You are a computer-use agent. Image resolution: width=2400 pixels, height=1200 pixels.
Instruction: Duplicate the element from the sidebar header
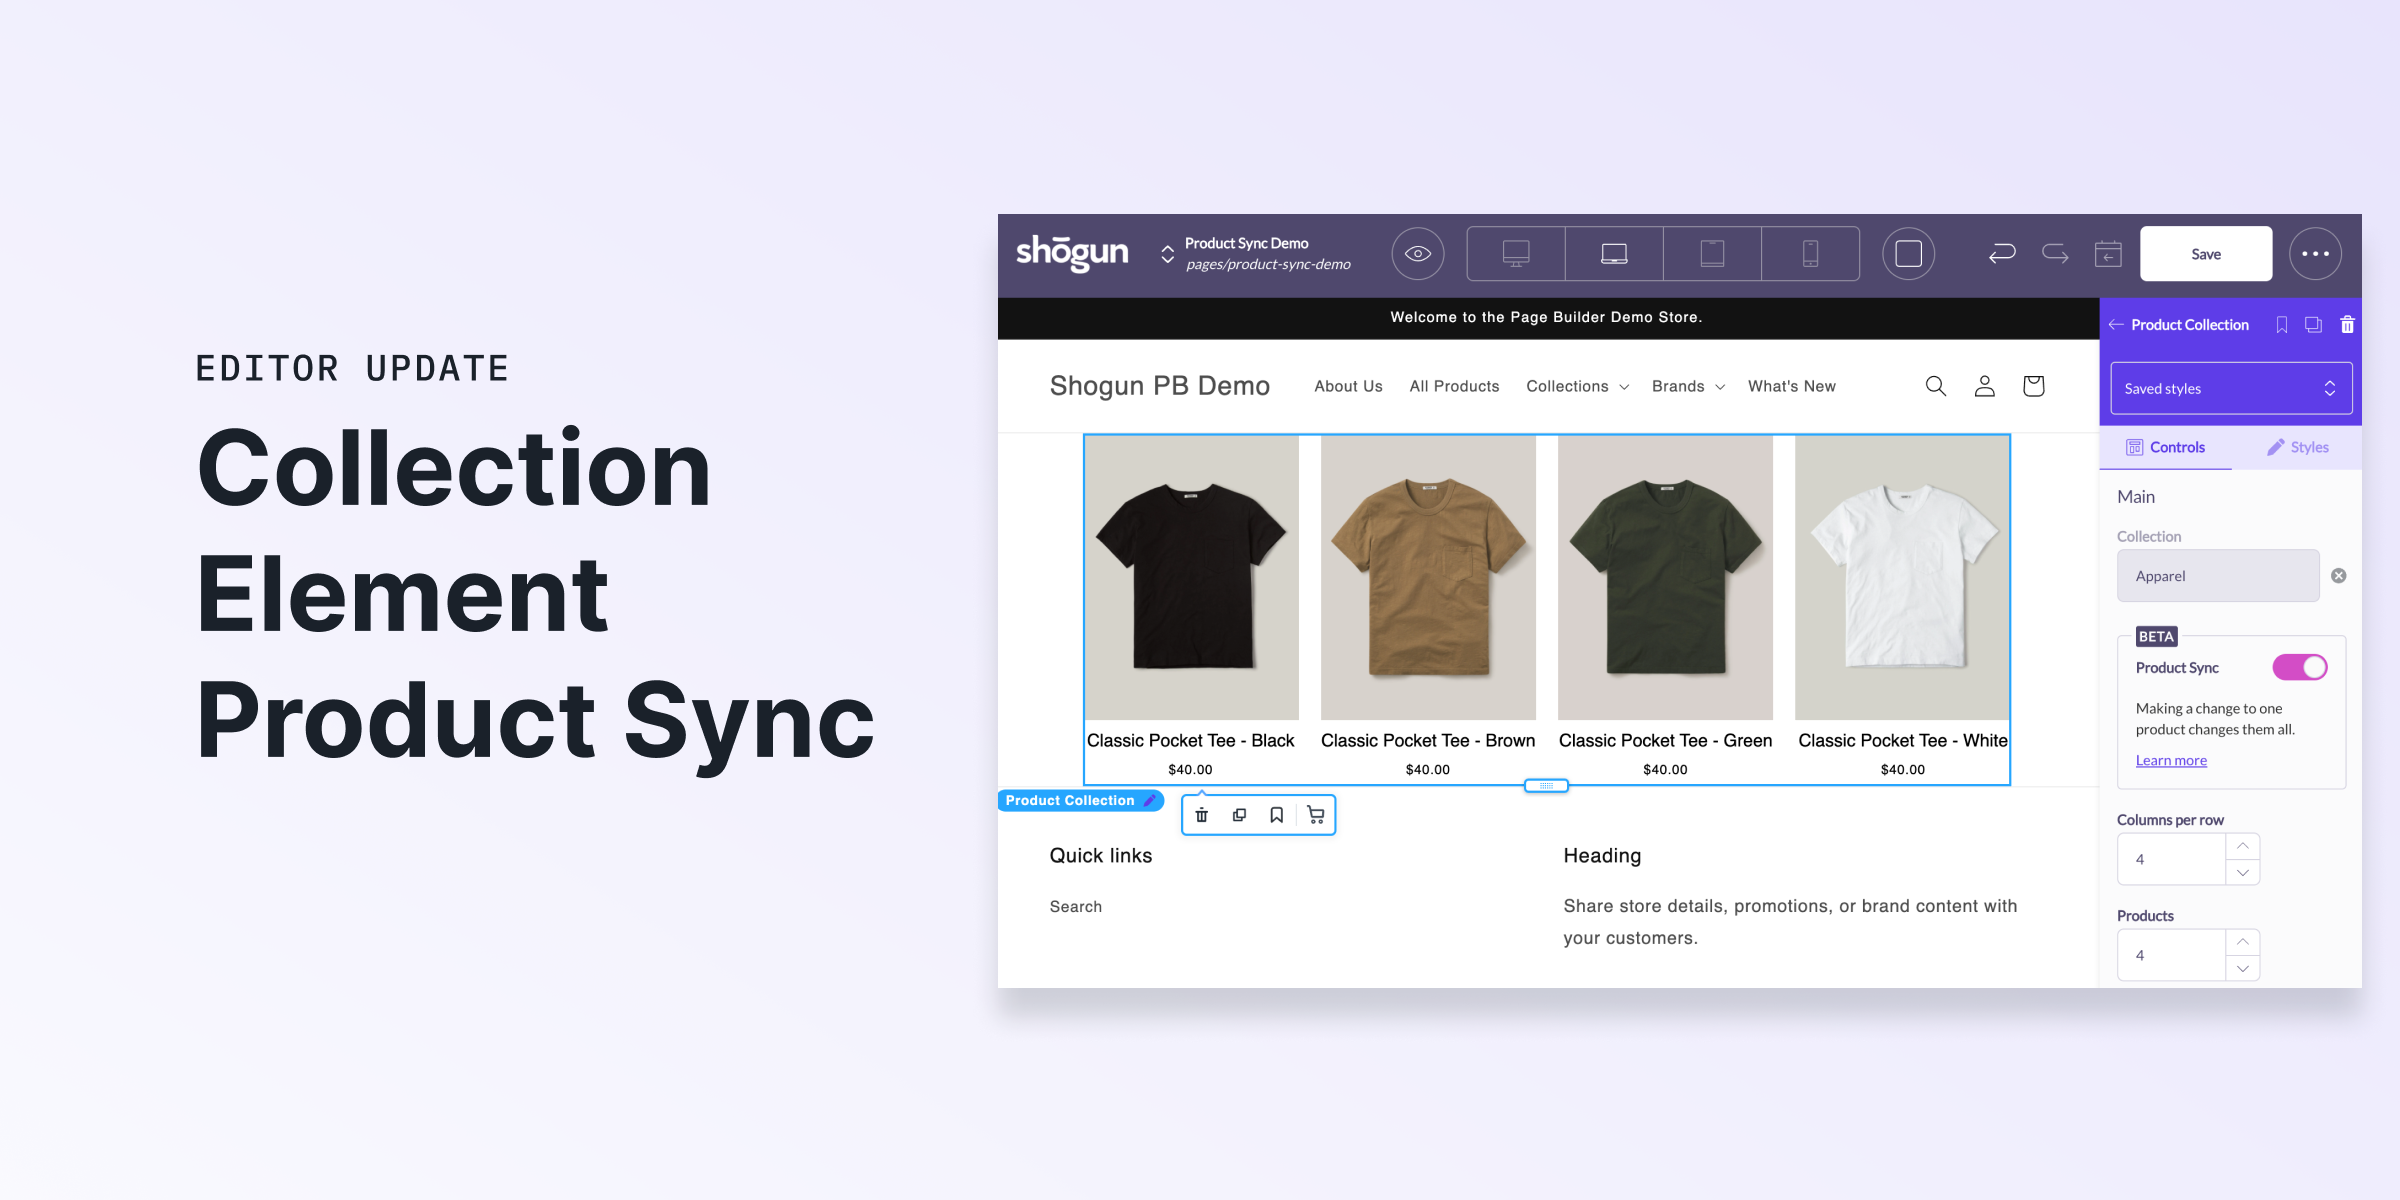pos(2314,325)
